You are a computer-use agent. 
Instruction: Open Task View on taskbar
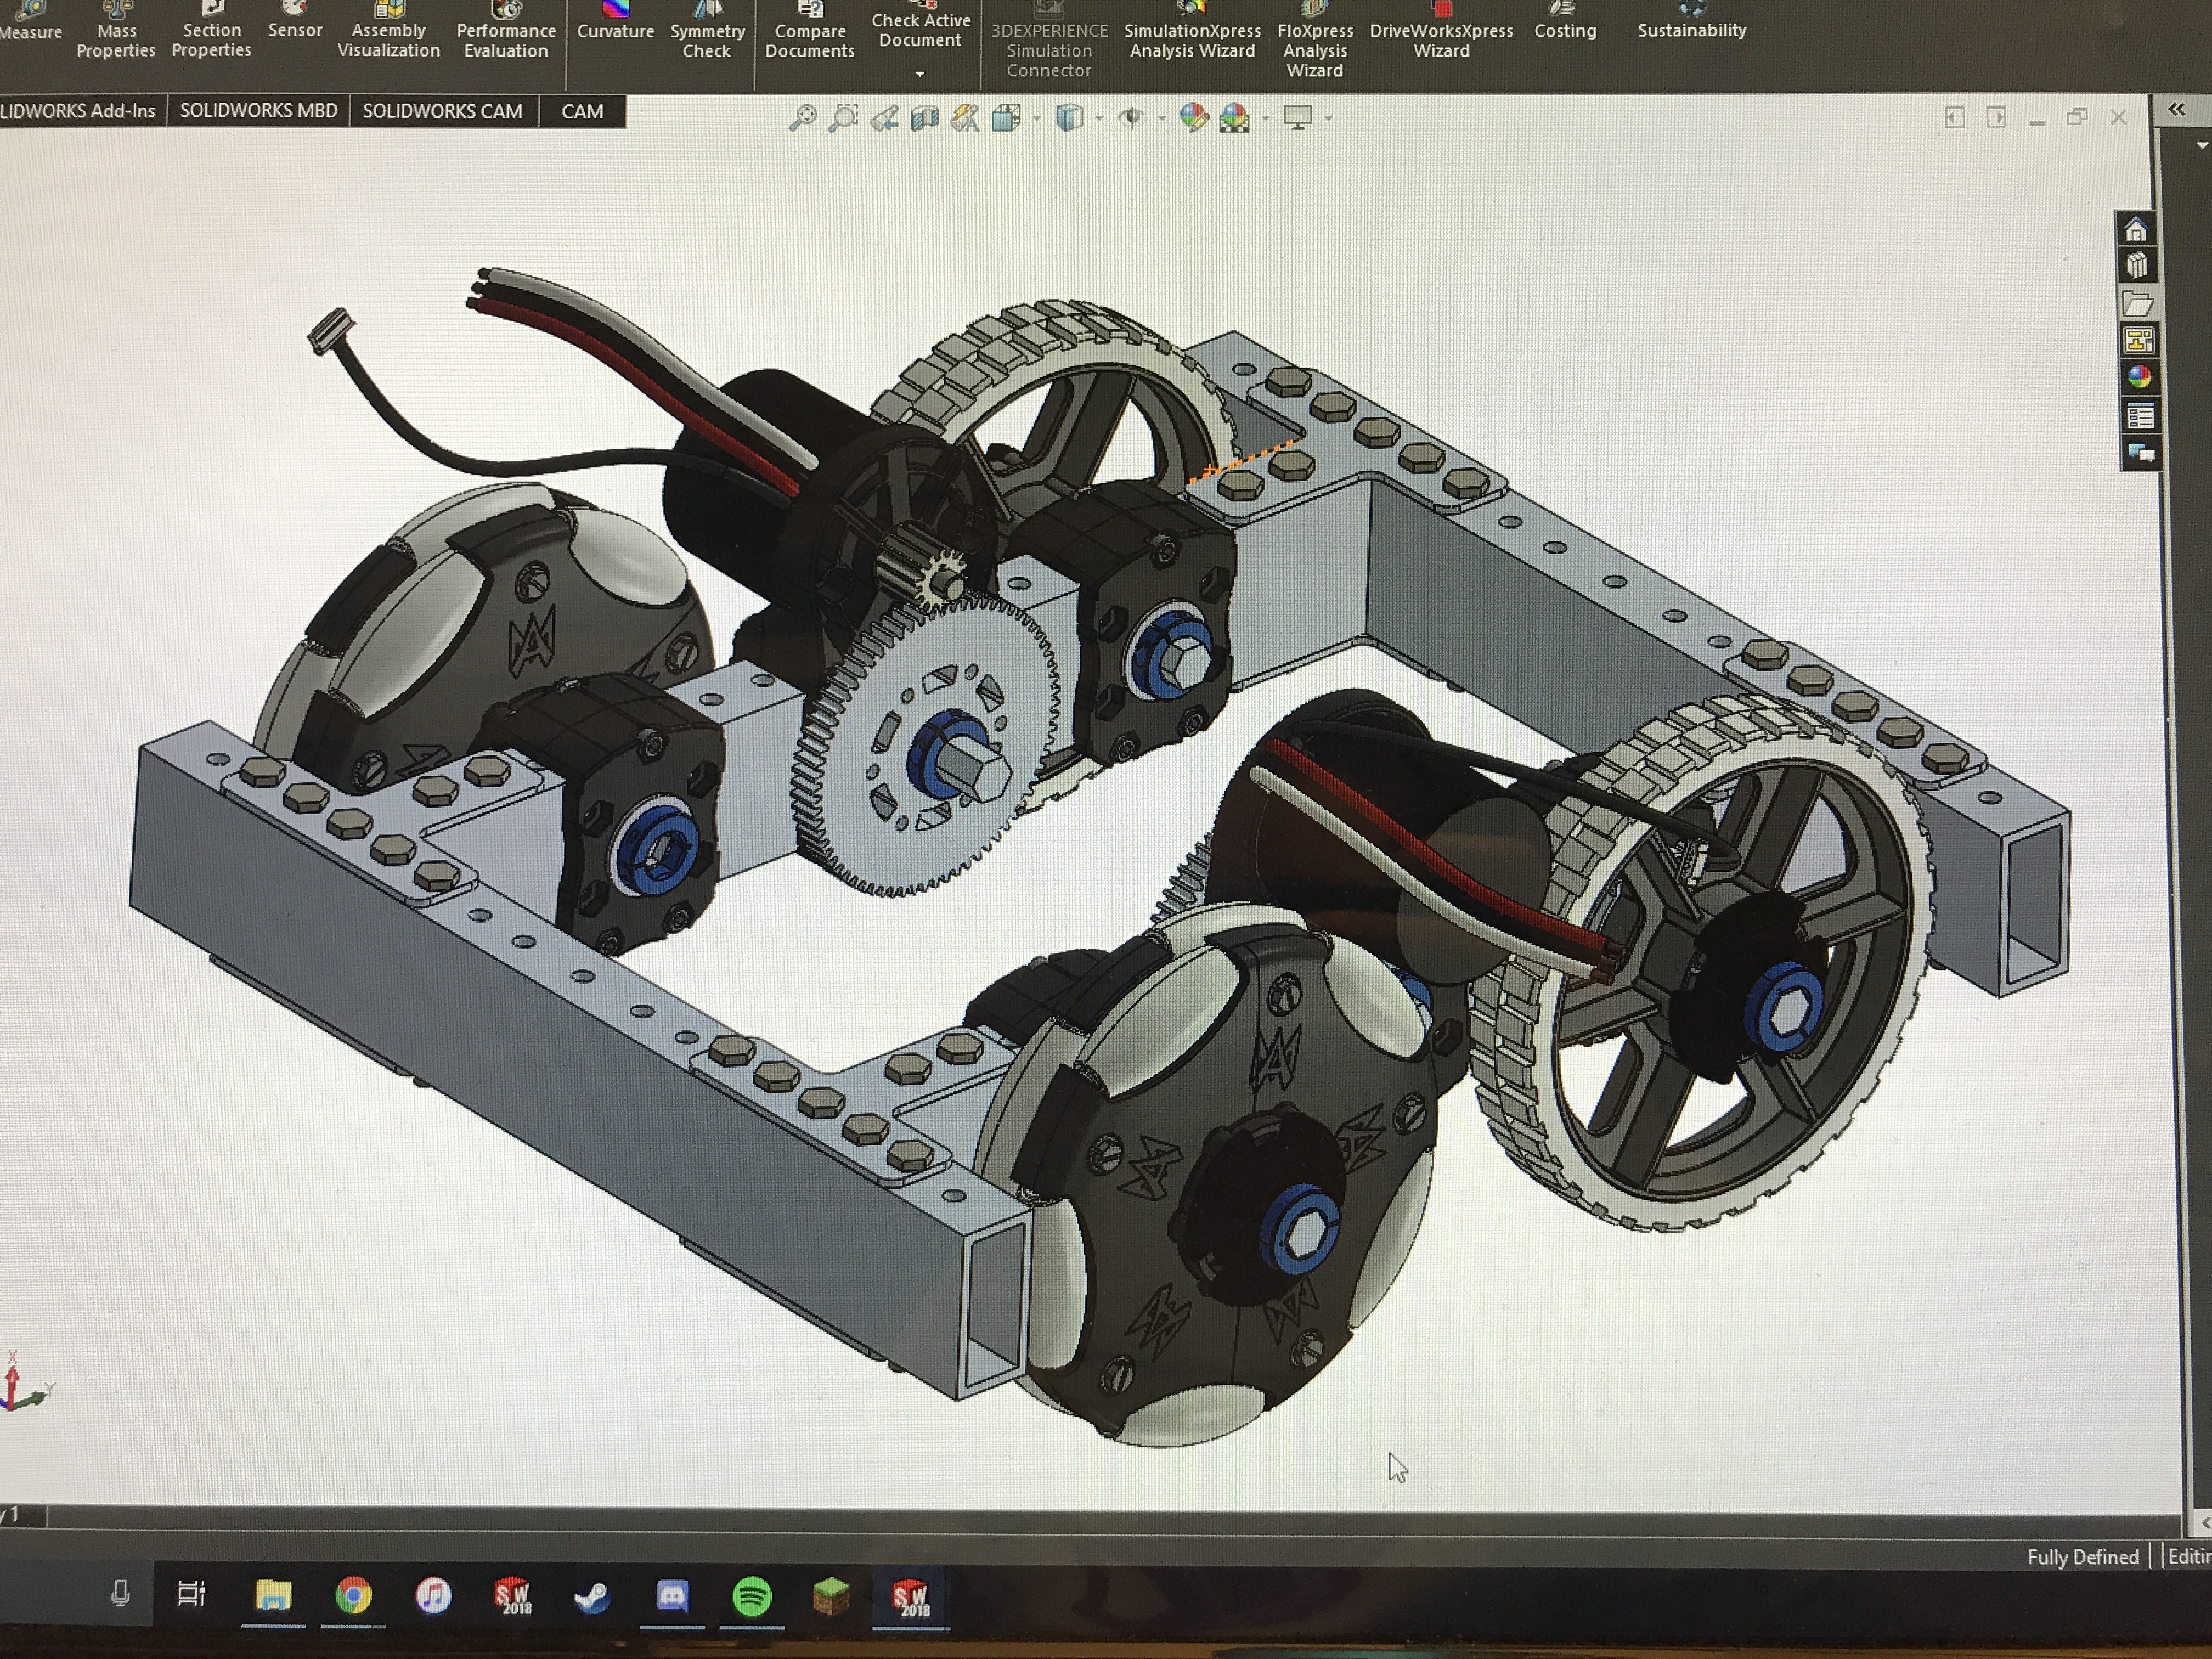(x=191, y=1593)
